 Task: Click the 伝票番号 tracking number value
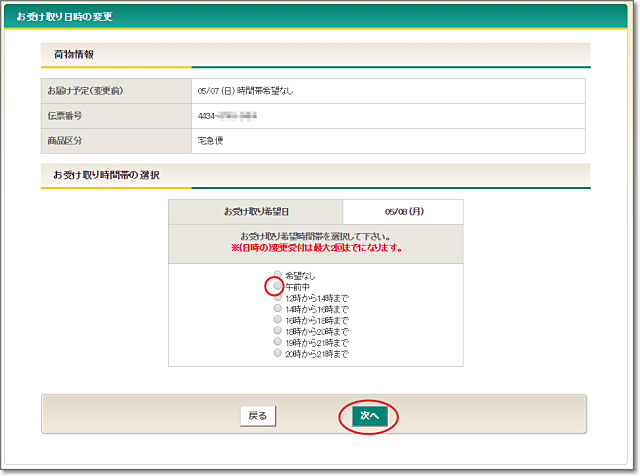(229, 115)
